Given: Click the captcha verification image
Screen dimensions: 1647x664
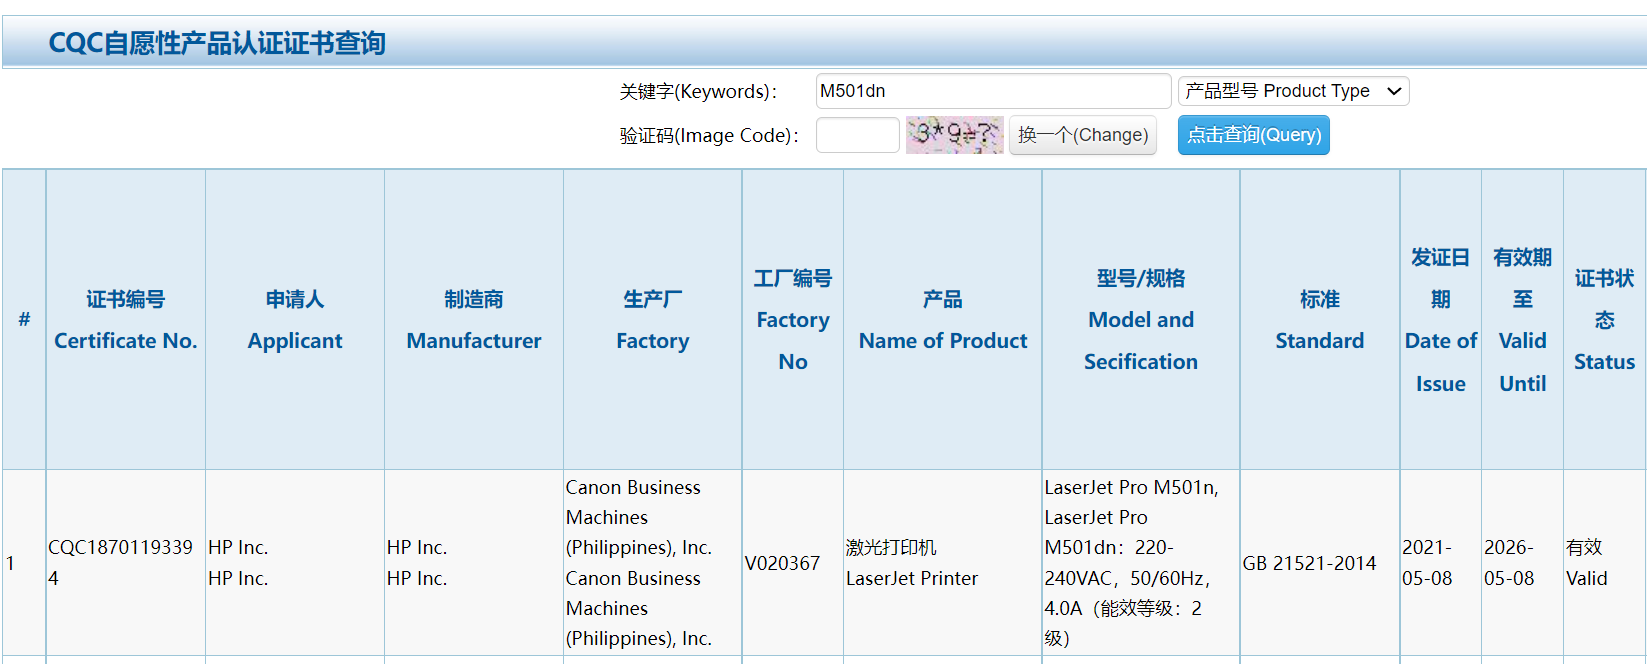Looking at the screenshot, I should point(954,135).
